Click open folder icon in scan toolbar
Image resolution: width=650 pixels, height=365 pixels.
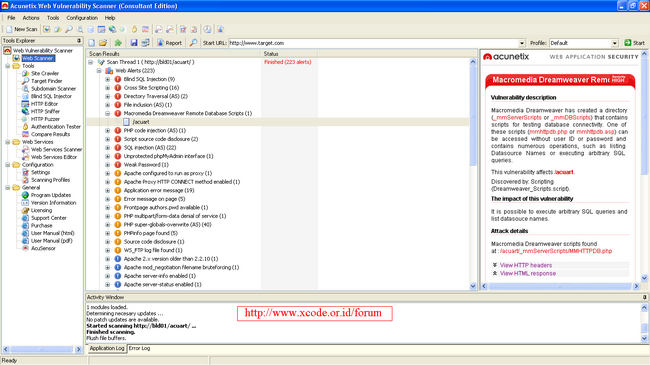pos(103,43)
